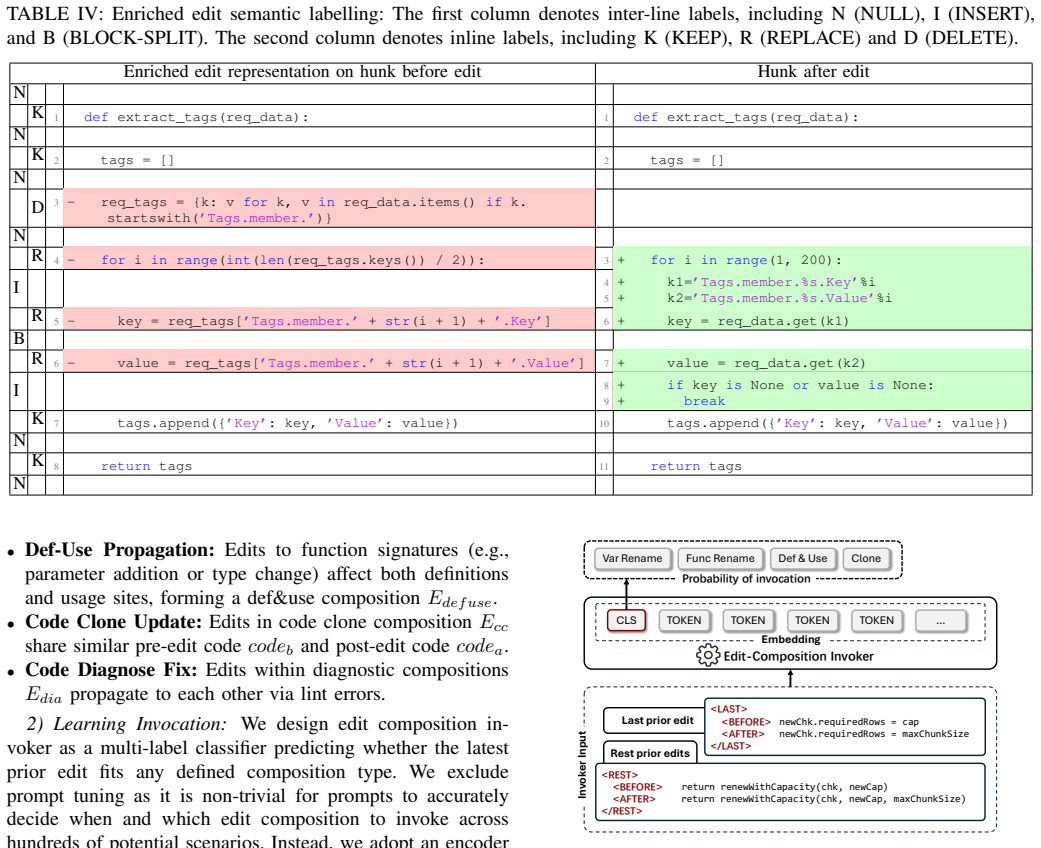
Task: Click 'TABLE IV' caption heading
Action: point(54,14)
